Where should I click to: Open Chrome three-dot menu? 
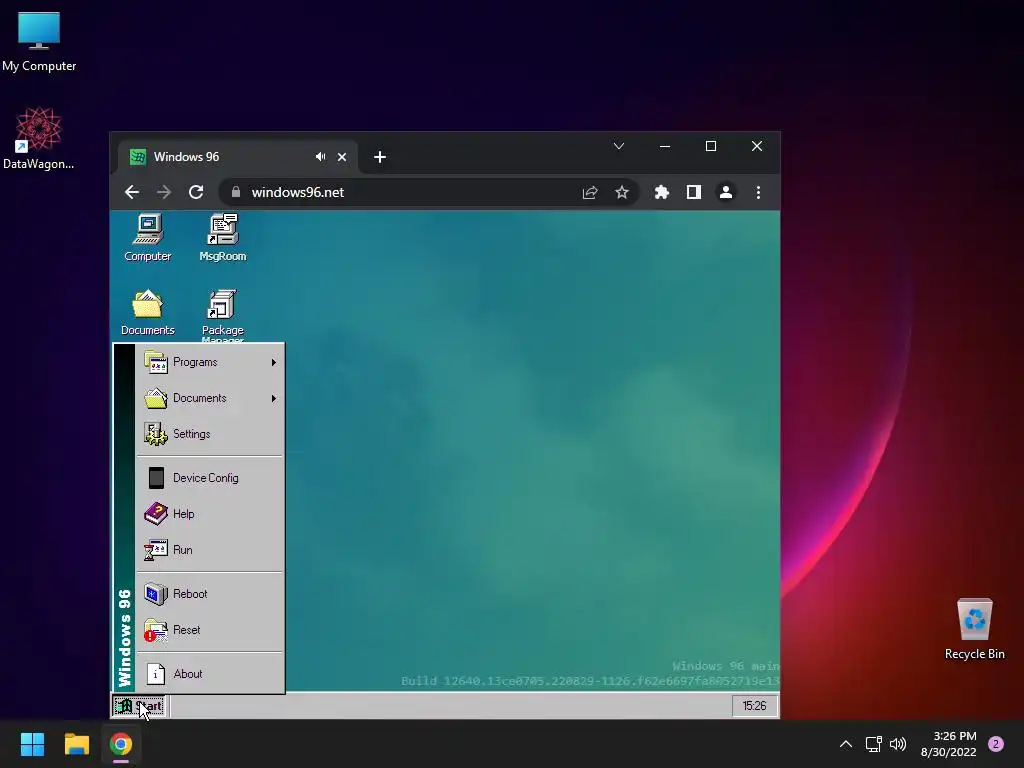coord(758,192)
